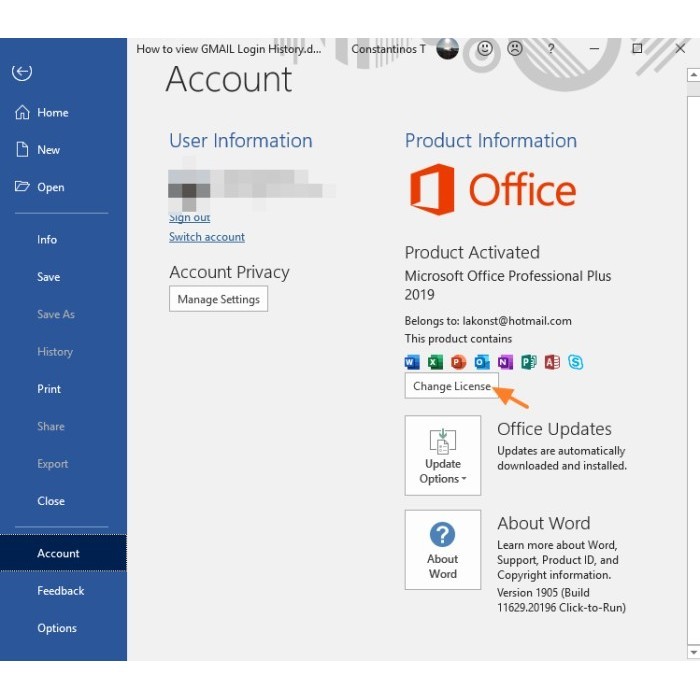Open History in the sidebar
The height and width of the screenshot is (700, 700).
tap(55, 352)
